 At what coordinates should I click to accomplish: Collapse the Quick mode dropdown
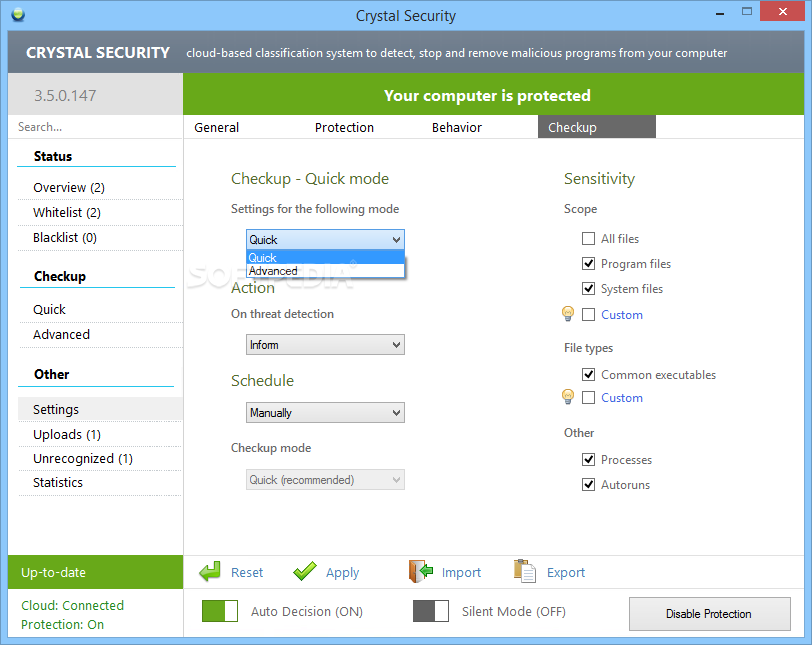coord(325,240)
